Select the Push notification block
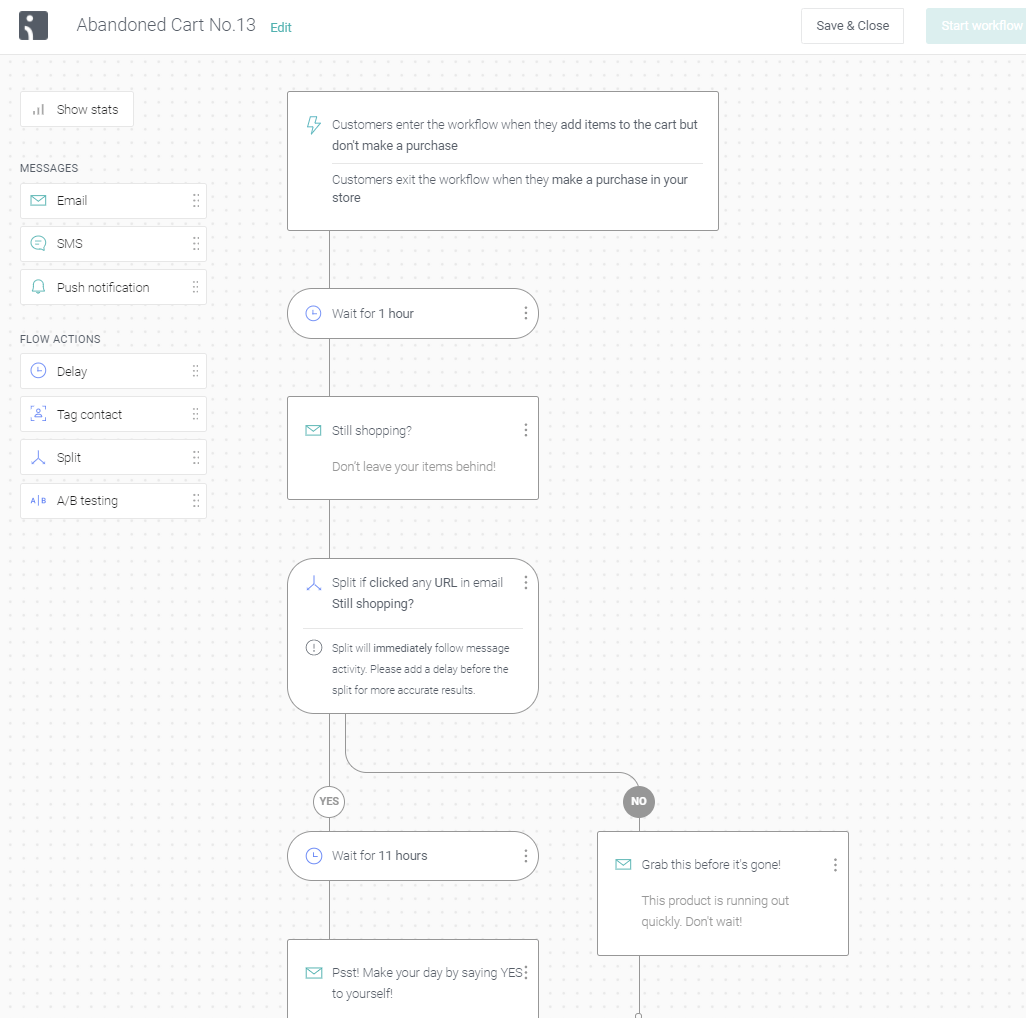Screen dimensions: 1026x1018 (x=113, y=287)
